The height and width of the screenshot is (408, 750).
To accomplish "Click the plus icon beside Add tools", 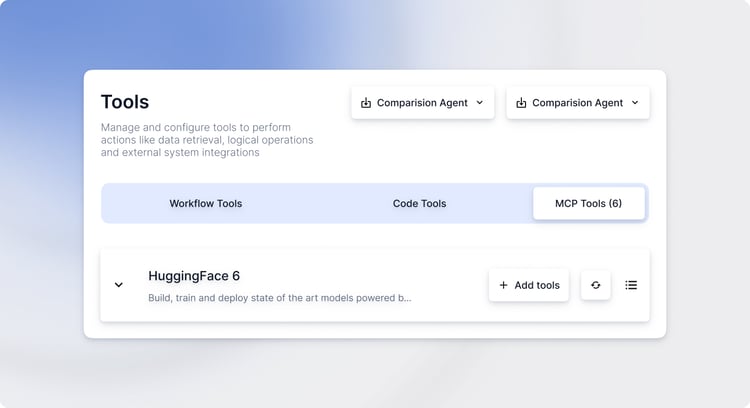I will click(x=503, y=285).
